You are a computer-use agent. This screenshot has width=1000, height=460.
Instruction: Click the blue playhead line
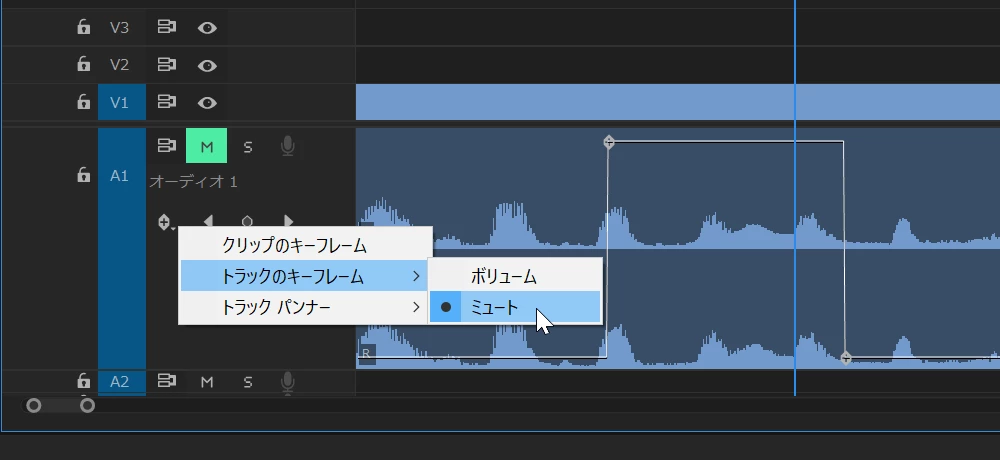[x=795, y=198]
